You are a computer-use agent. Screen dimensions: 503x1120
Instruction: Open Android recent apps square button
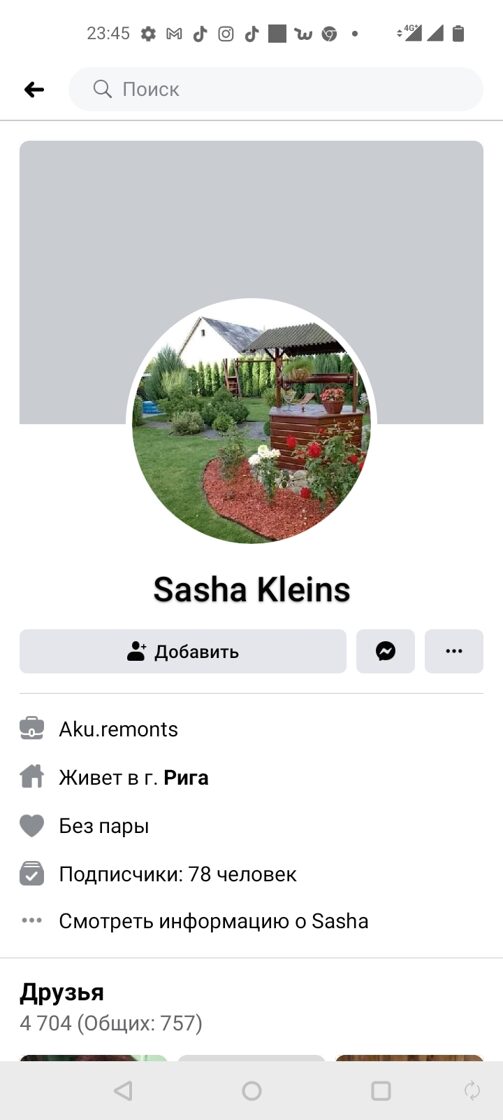pyautogui.click(x=381, y=1090)
